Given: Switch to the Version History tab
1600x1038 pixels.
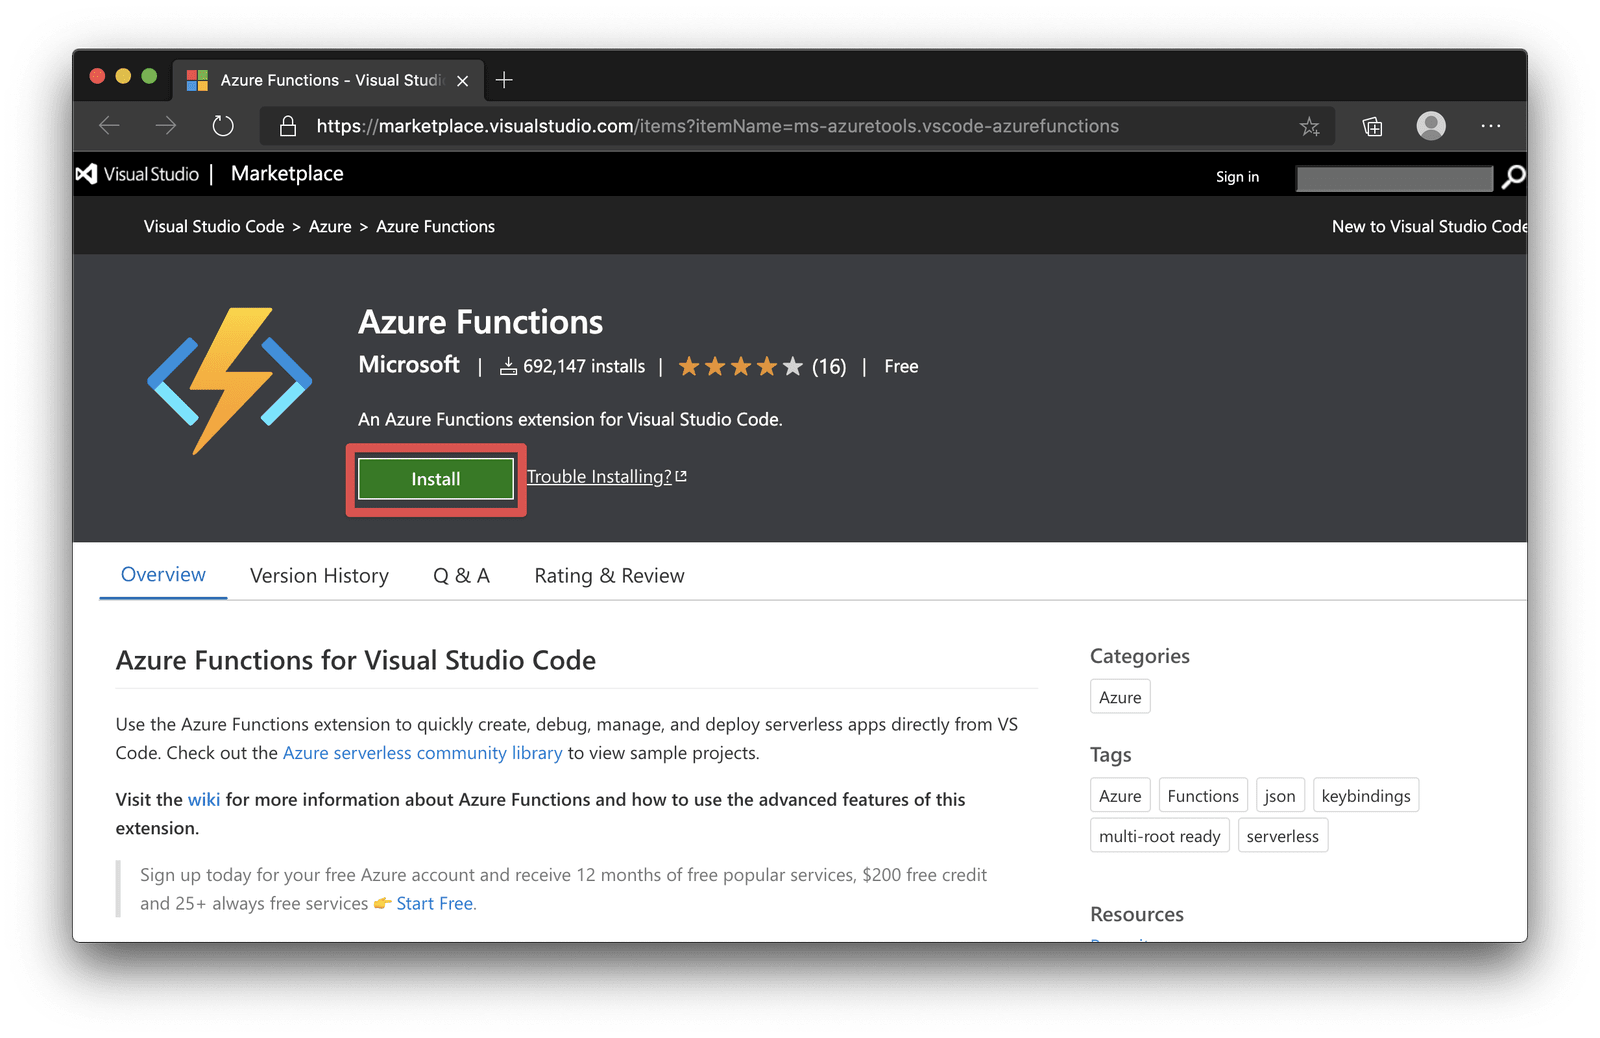Looking at the screenshot, I should coord(319,576).
